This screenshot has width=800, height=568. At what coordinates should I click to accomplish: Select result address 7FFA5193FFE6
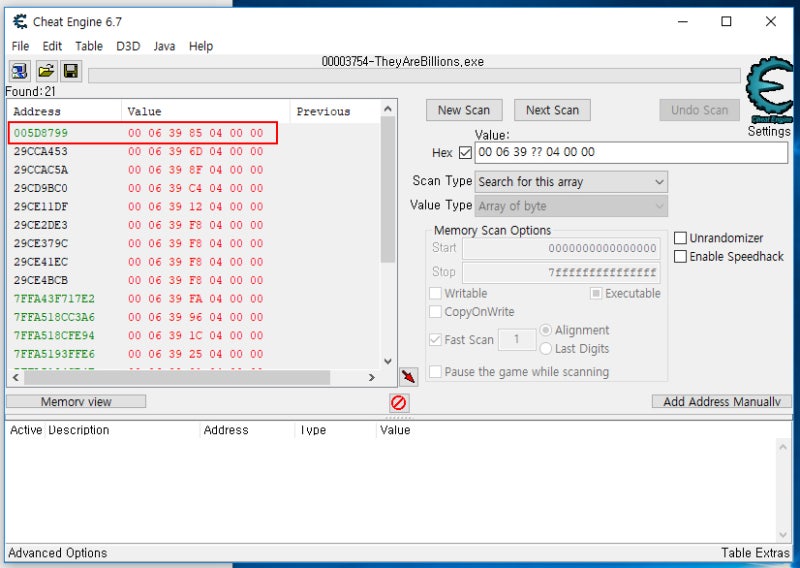click(54, 354)
